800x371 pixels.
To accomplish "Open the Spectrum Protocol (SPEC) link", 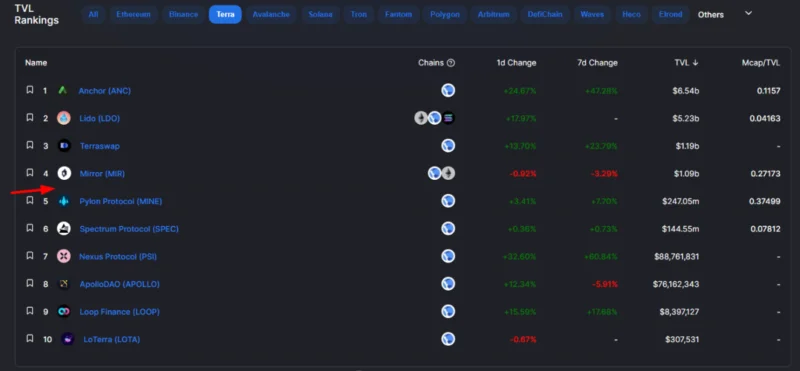I will (x=129, y=229).
